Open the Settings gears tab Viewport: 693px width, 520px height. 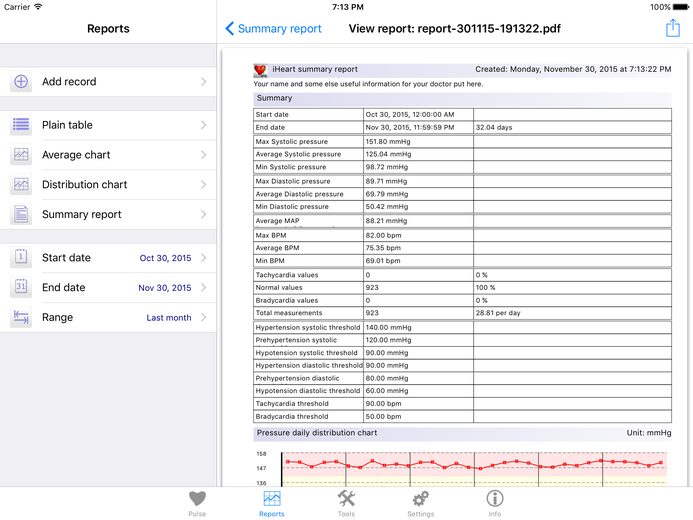click(420, 504)
